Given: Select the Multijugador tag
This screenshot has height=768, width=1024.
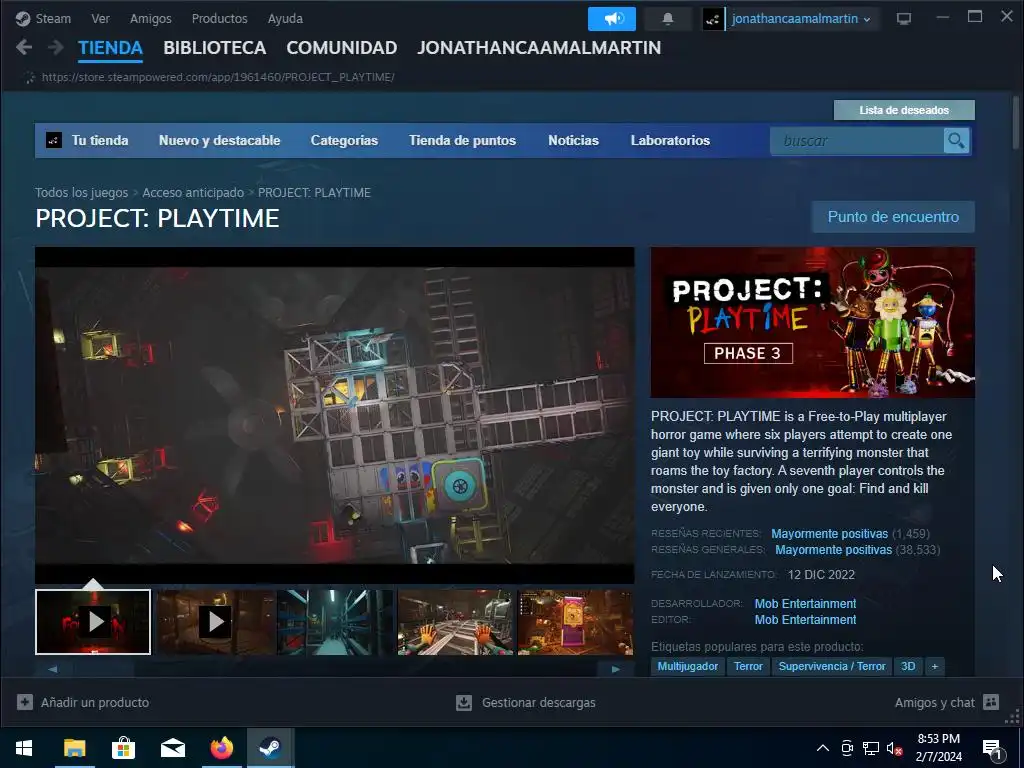Looking at the screenshot, I should tap(687, 666).
